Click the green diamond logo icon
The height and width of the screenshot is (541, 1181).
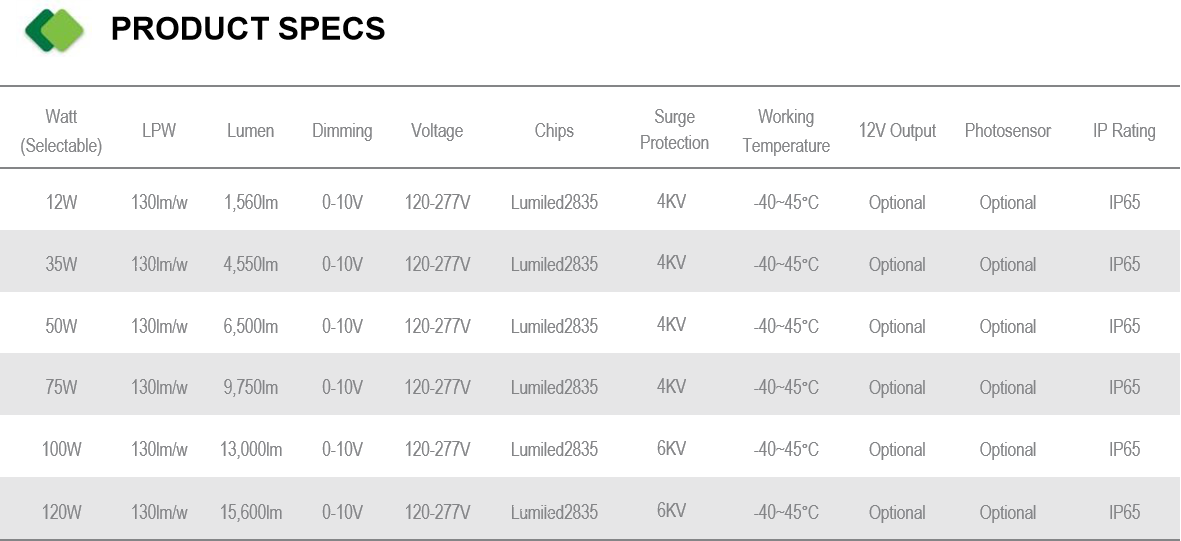click(54, 30)
